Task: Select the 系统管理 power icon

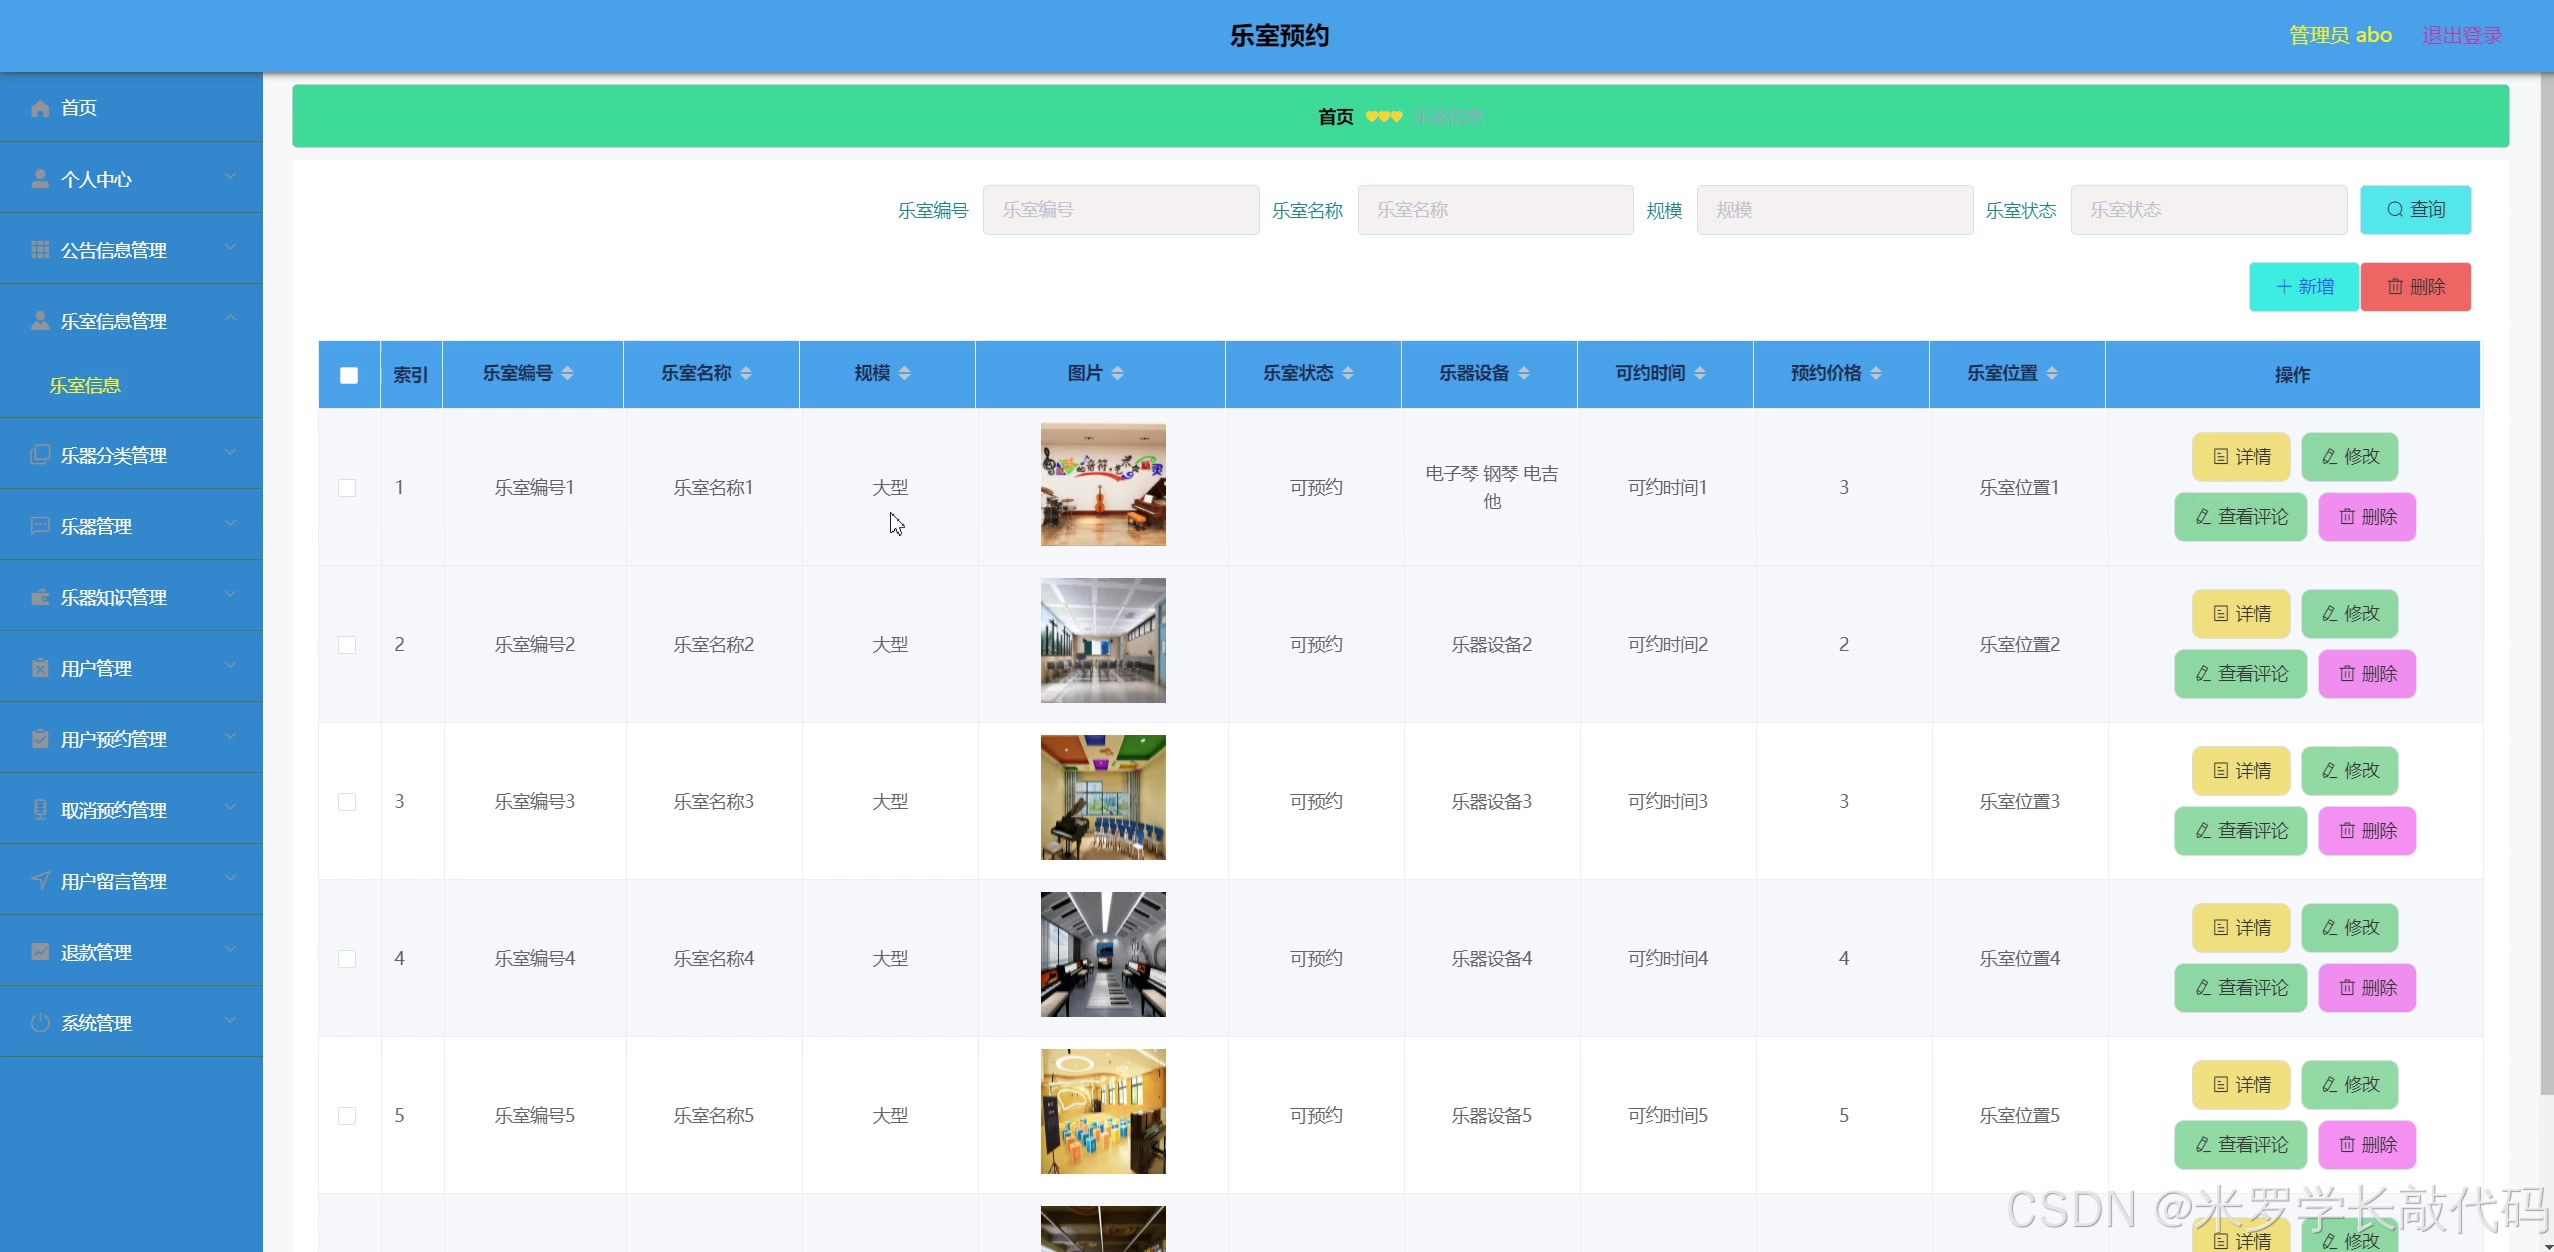Action: 40,1022
